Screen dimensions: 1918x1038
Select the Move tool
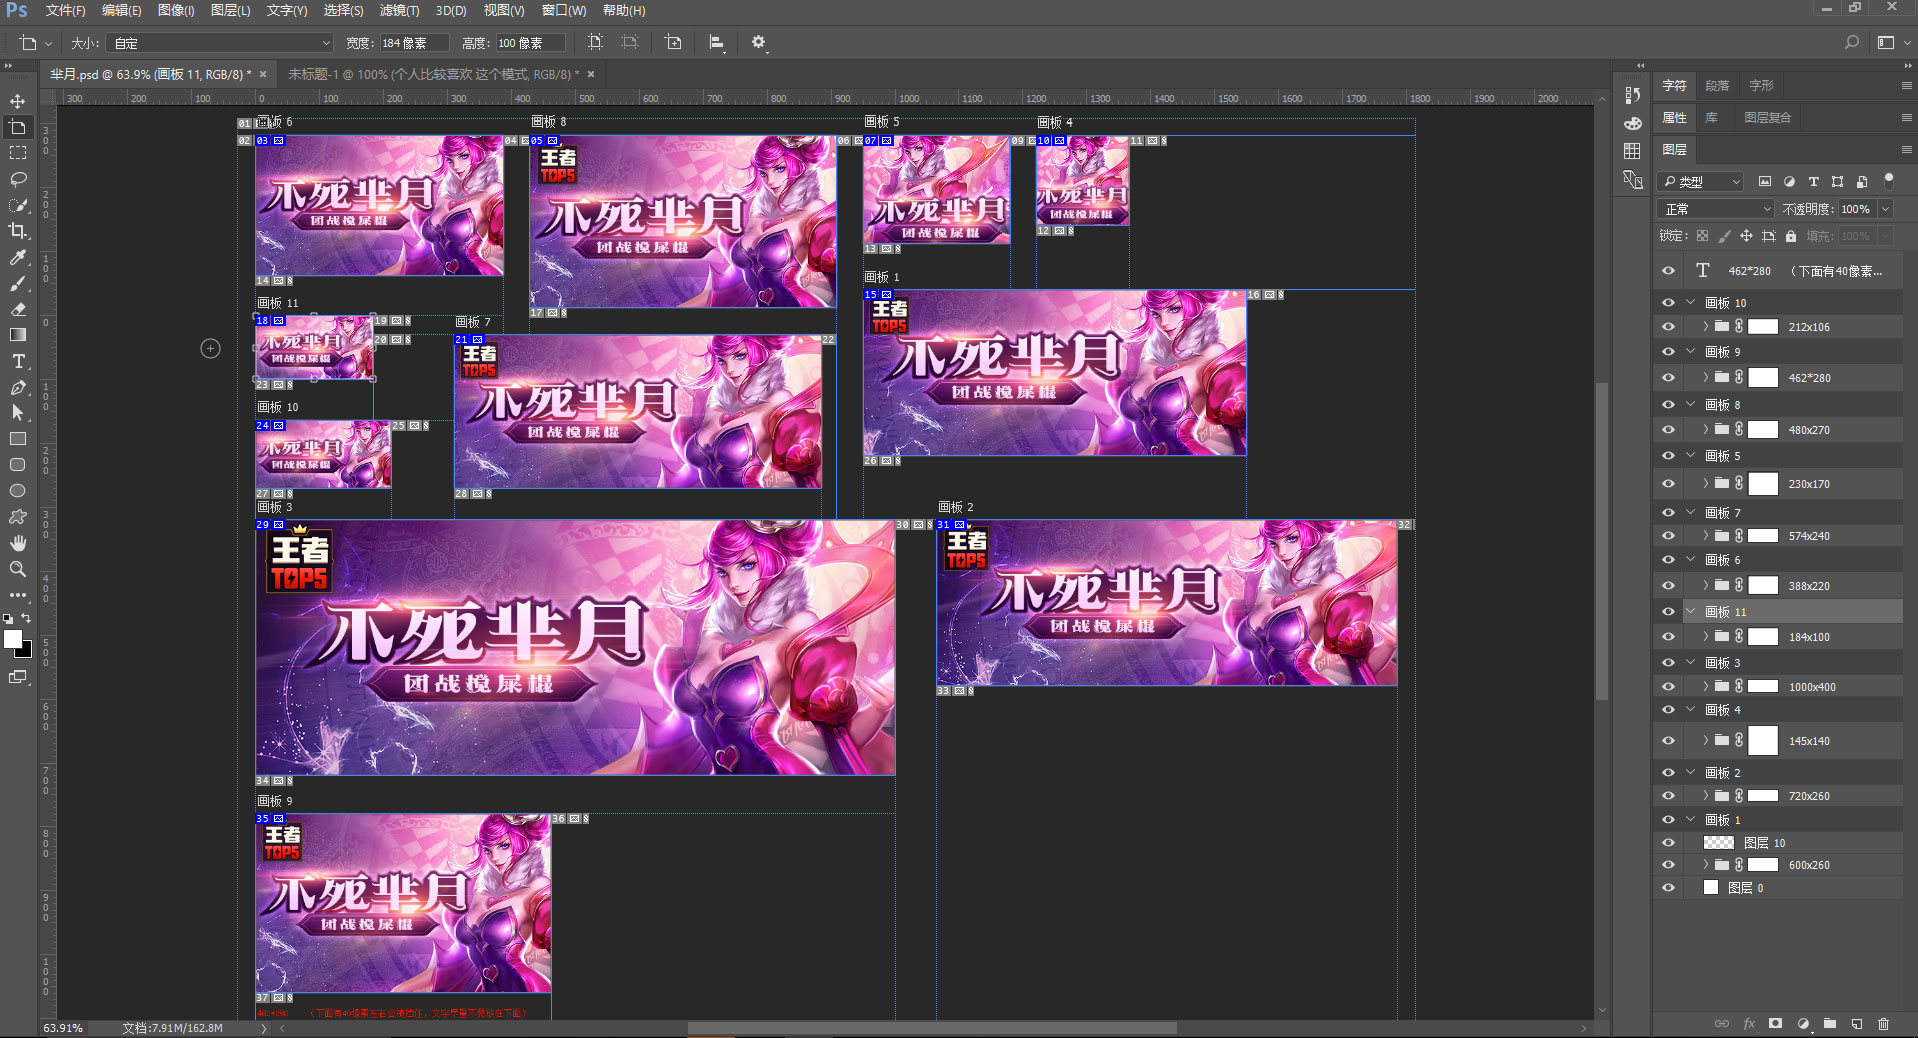18,101
